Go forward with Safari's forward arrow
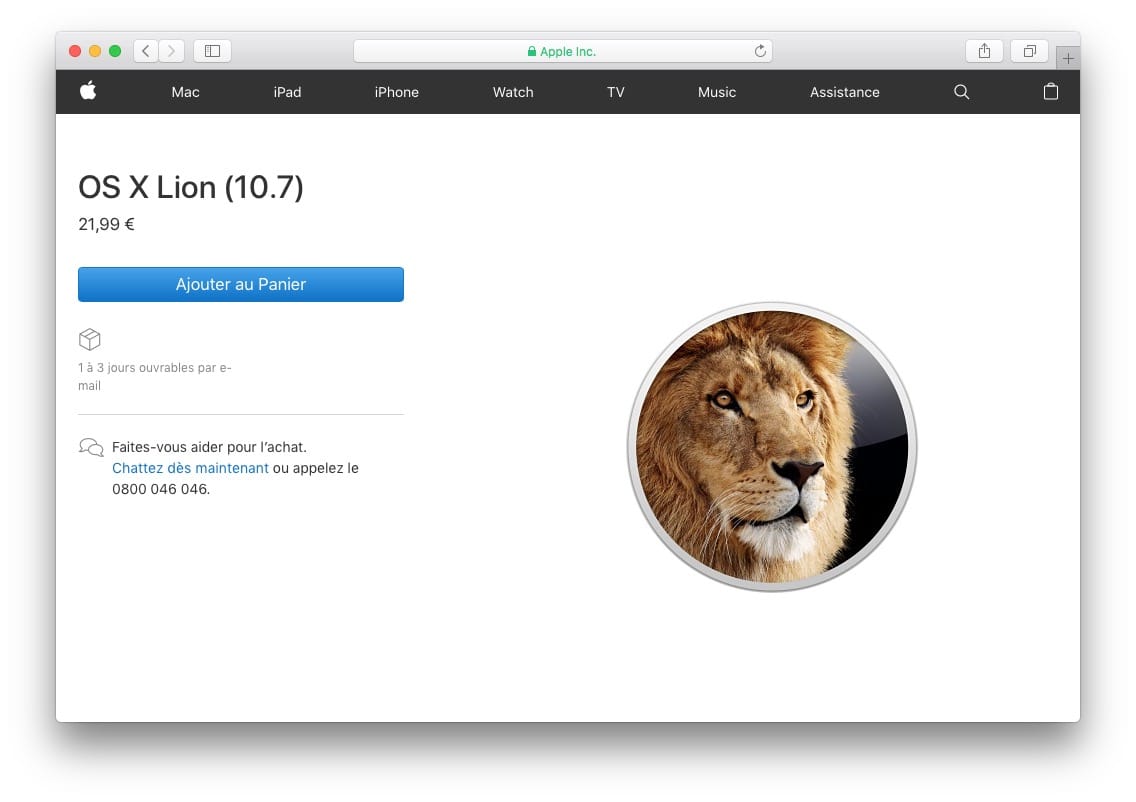This screenshot has height=802, width=1136. pos(172,51)
